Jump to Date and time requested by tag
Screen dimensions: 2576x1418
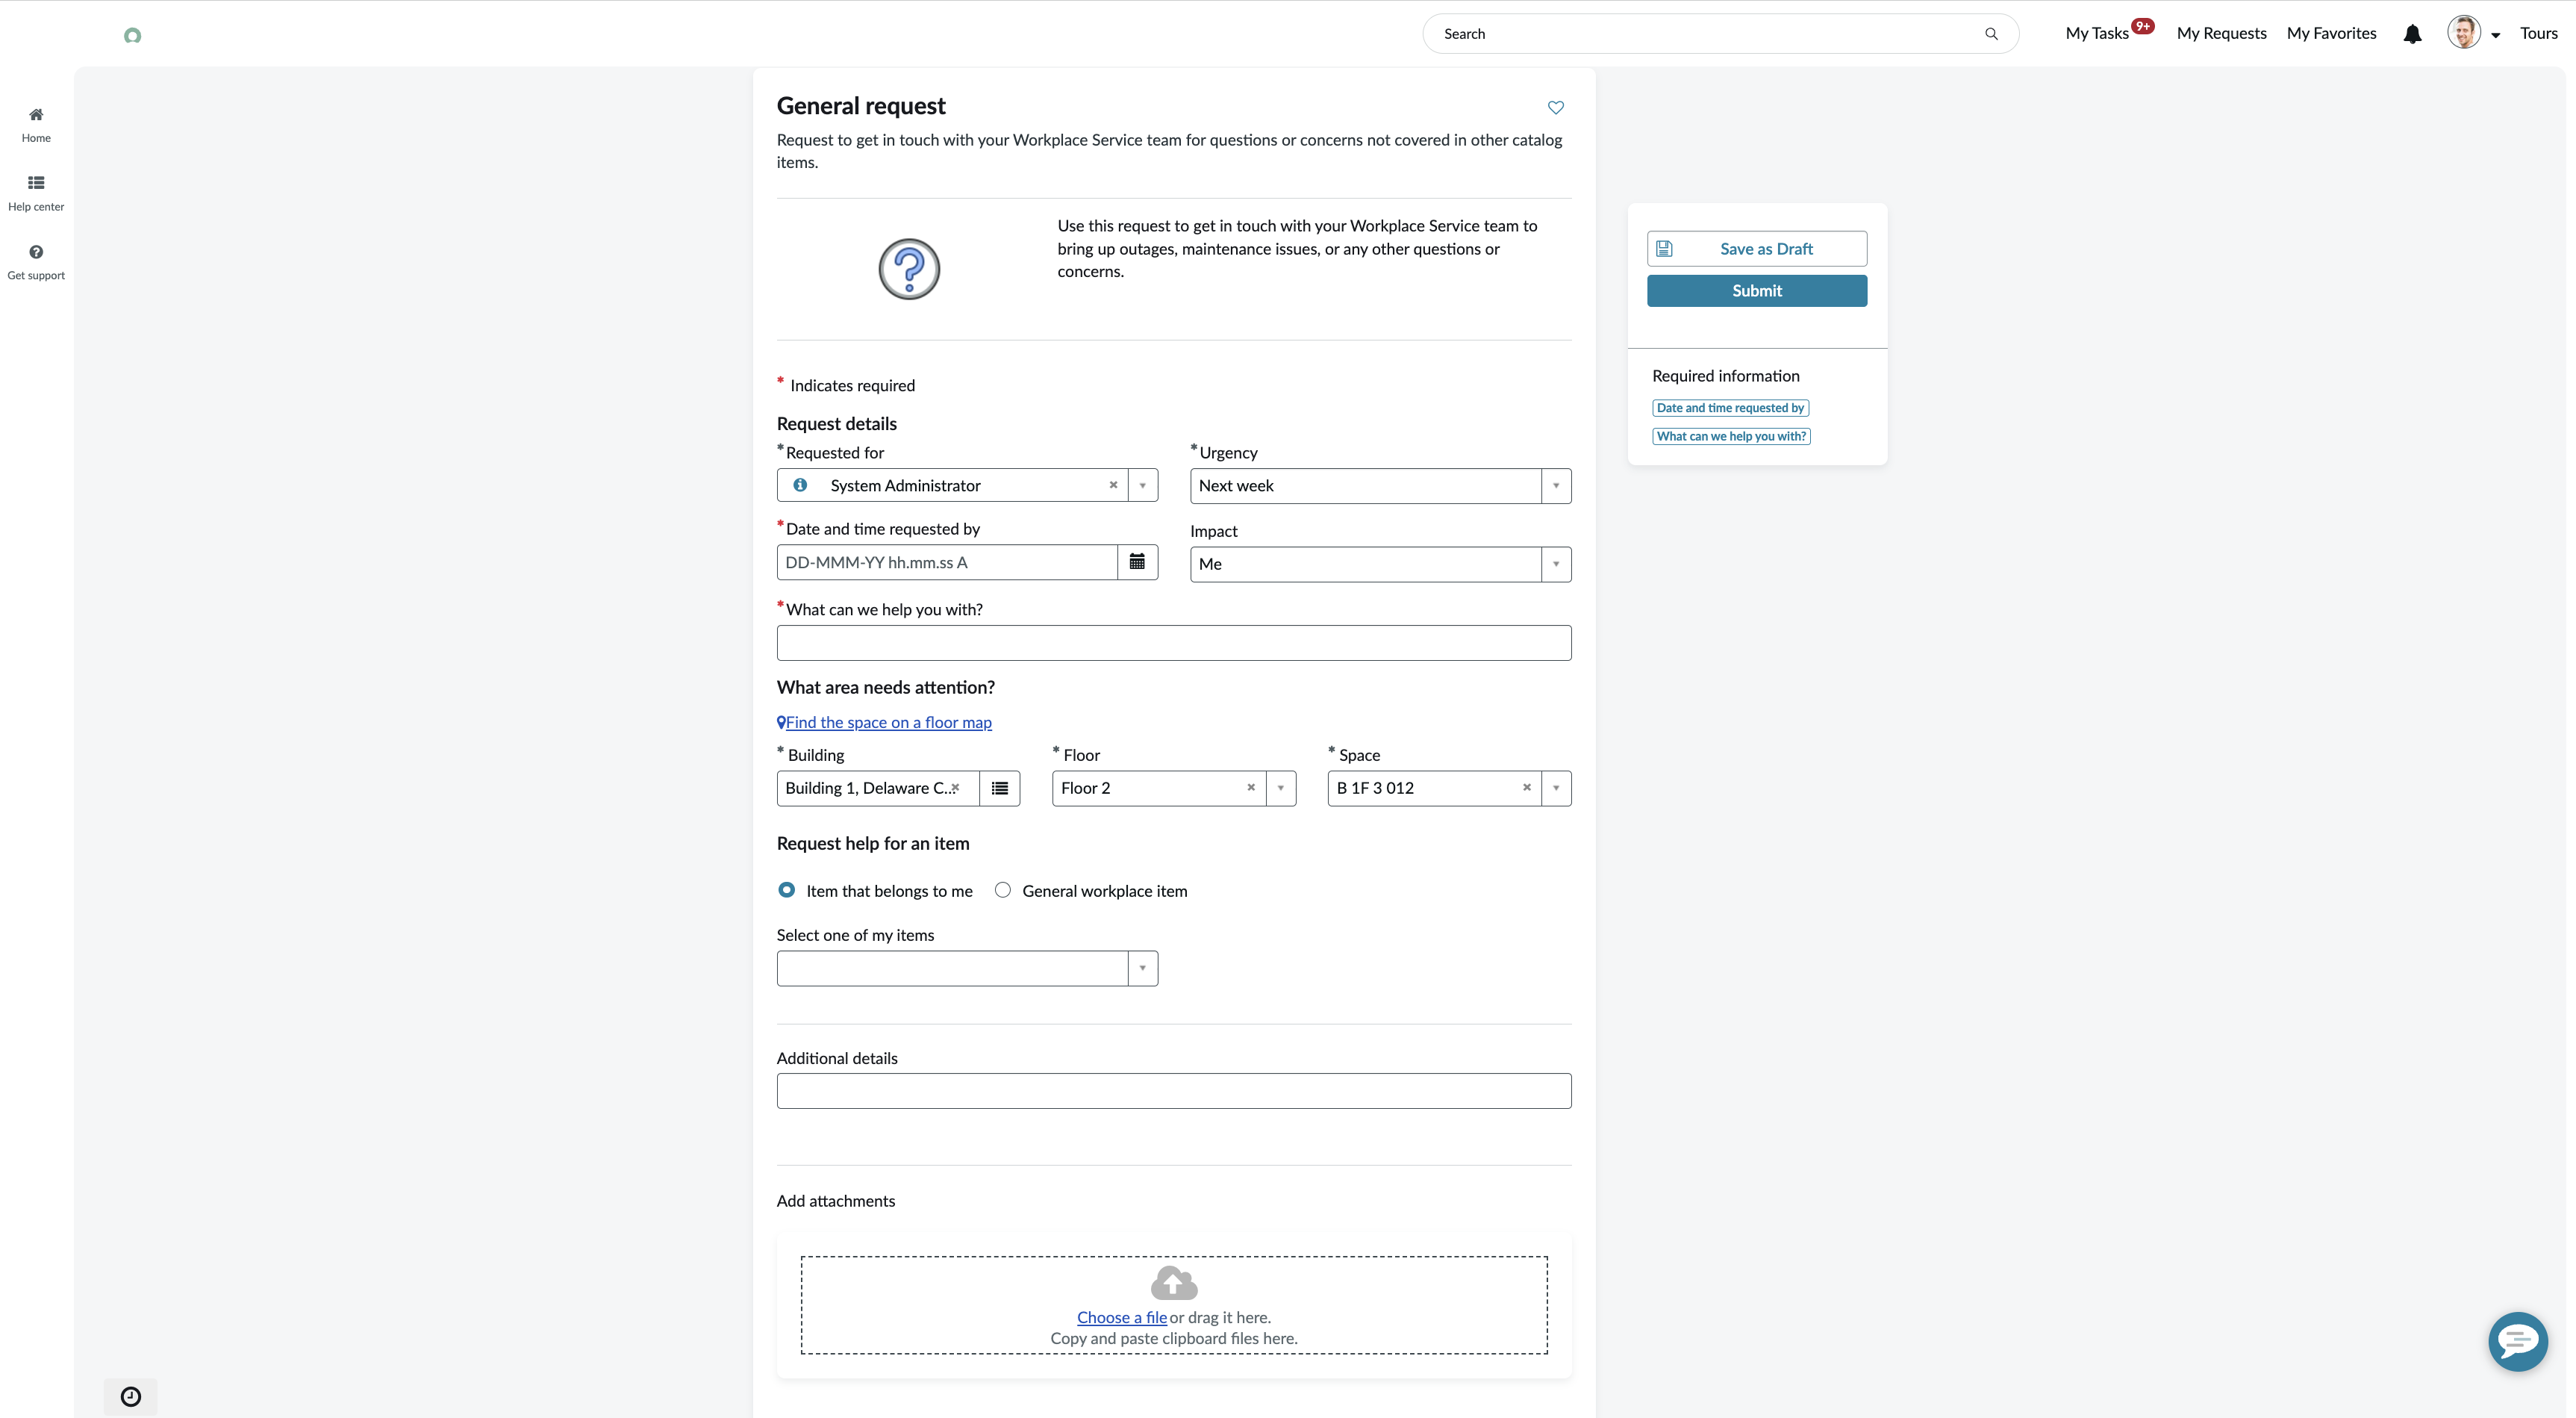1730,408
